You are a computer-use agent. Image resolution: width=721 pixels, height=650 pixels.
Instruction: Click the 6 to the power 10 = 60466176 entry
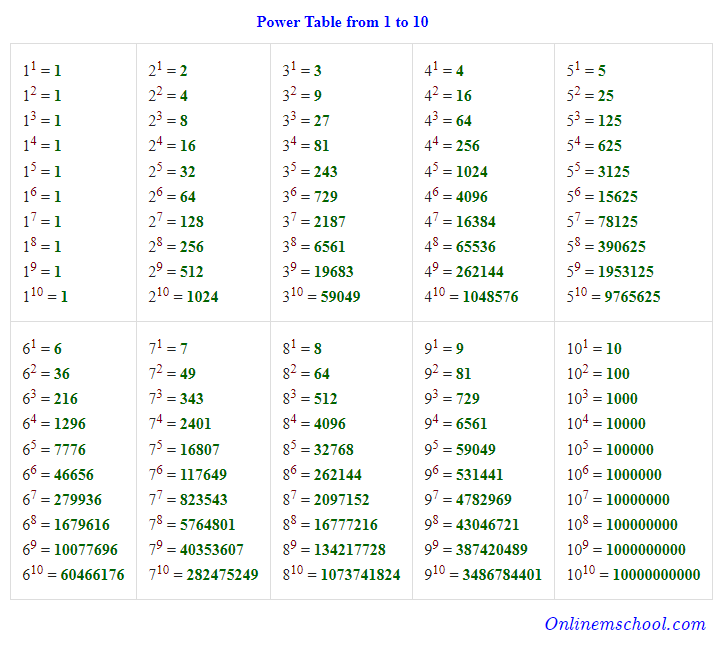pos(73,574)
